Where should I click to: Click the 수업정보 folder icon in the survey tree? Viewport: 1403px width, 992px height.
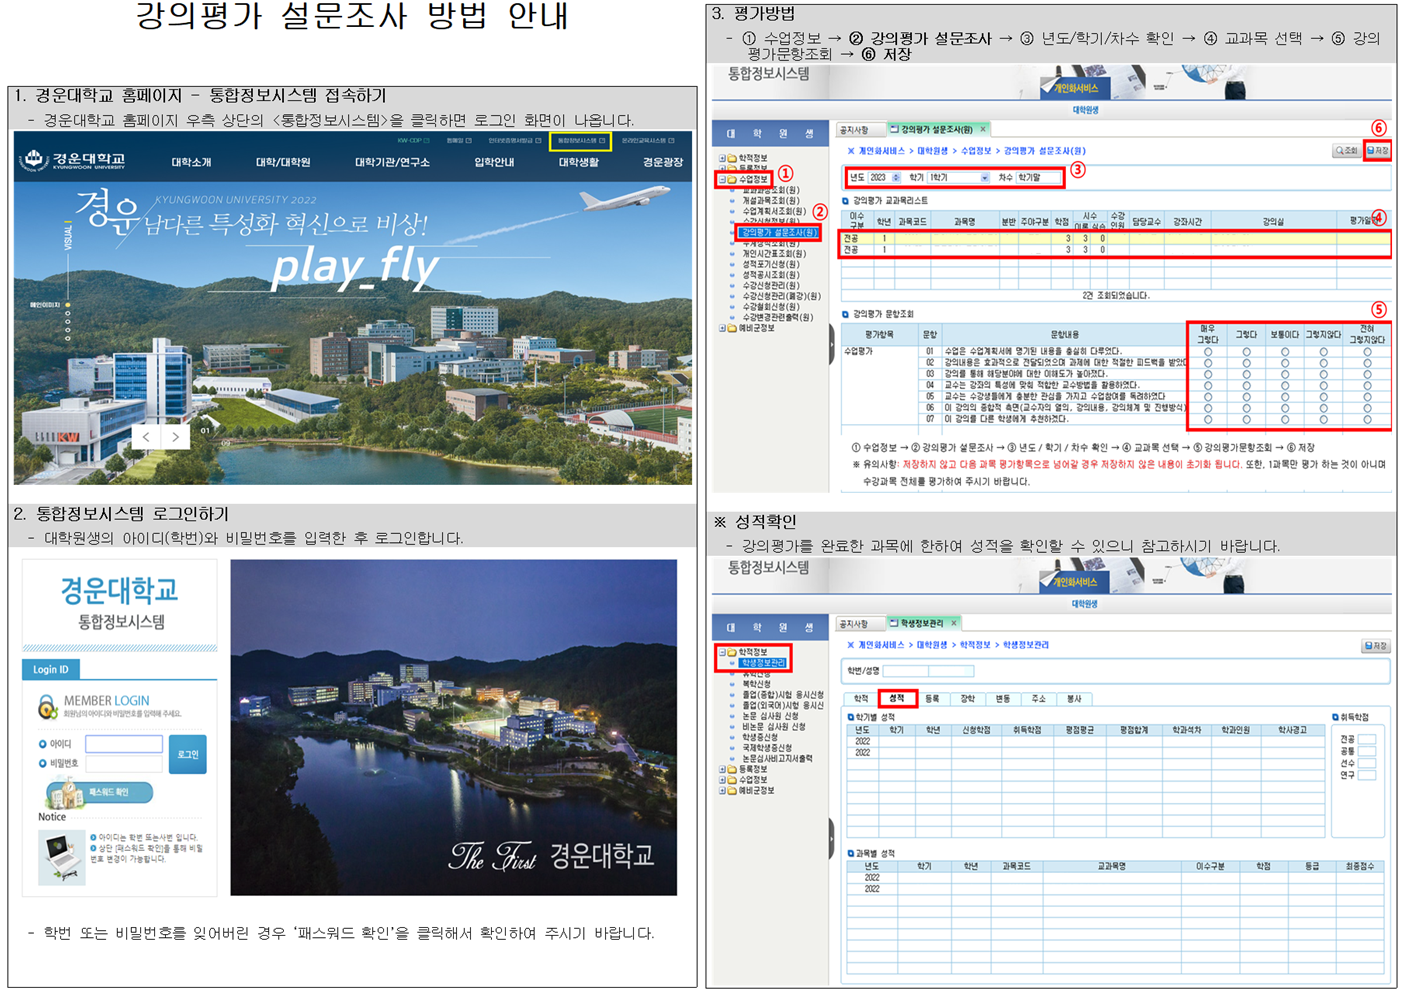[x=732, y=180]
